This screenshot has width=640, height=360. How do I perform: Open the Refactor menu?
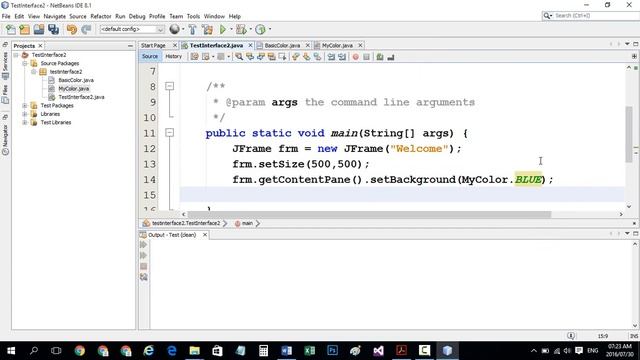click(x=101, y=16)
